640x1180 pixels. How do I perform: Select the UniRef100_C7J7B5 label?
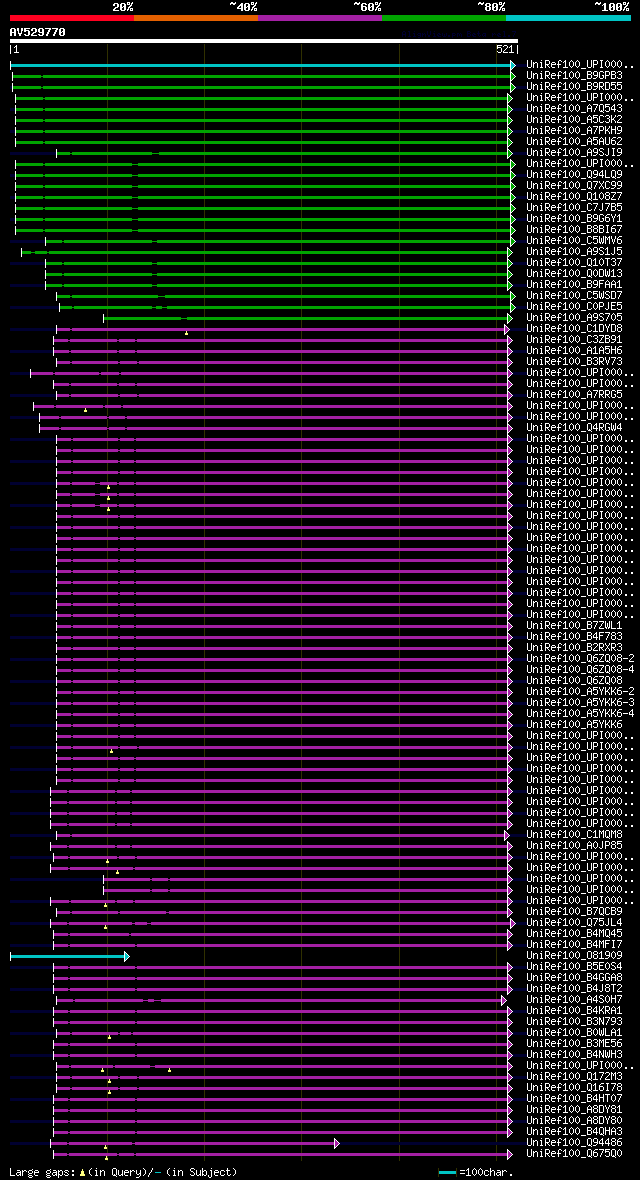click(x=574, y=207)
